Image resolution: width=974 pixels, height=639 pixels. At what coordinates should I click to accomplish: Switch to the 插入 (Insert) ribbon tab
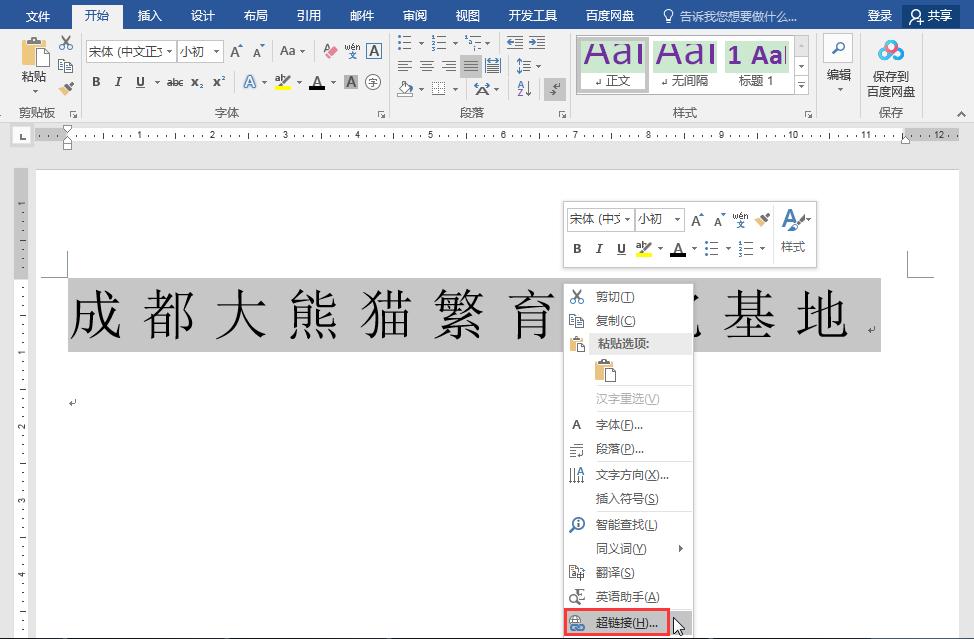click(x=149, y=15)
